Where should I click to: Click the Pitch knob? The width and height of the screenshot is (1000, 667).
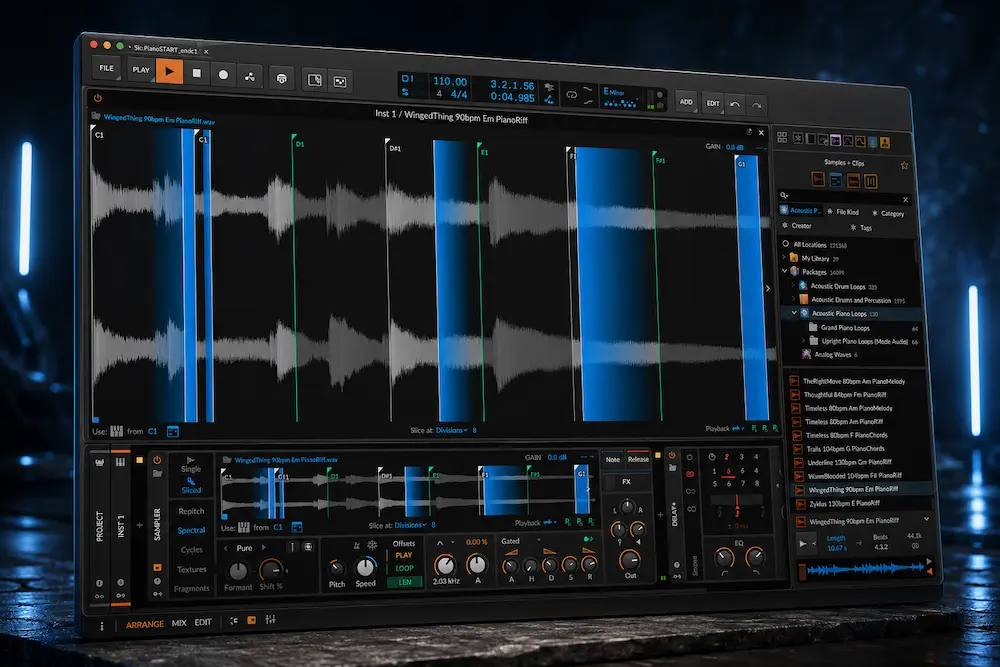[x=337, y=568]
